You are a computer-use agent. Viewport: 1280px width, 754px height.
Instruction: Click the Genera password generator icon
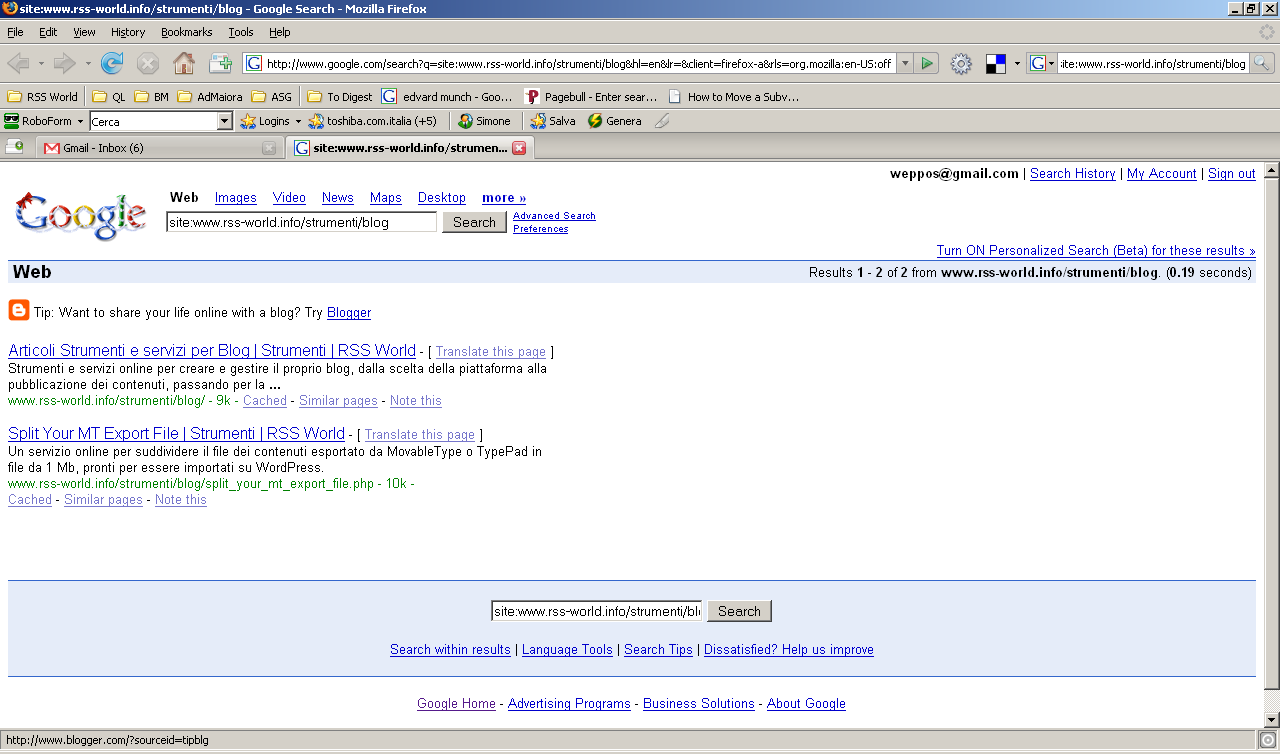pos(595,121)
